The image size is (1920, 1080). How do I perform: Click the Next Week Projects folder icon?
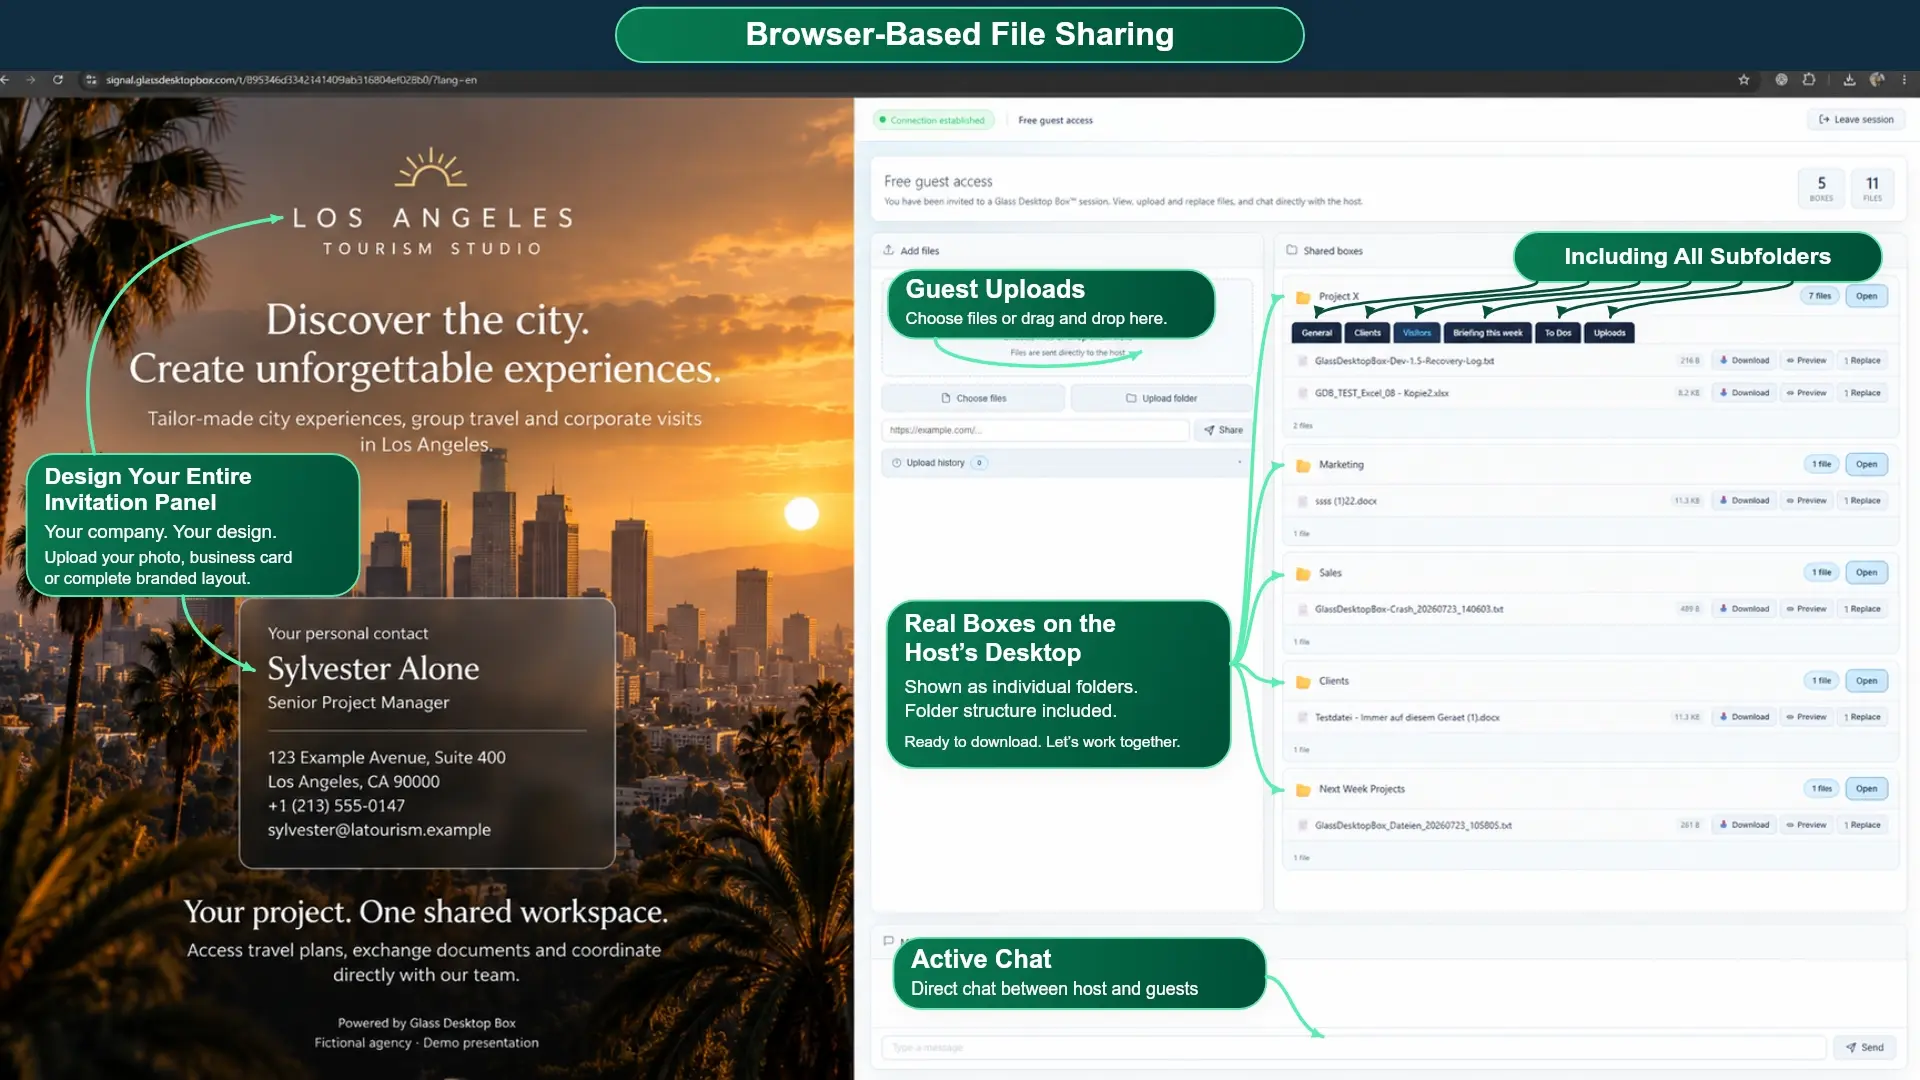pyautogui.click(x=1303, y=789)
